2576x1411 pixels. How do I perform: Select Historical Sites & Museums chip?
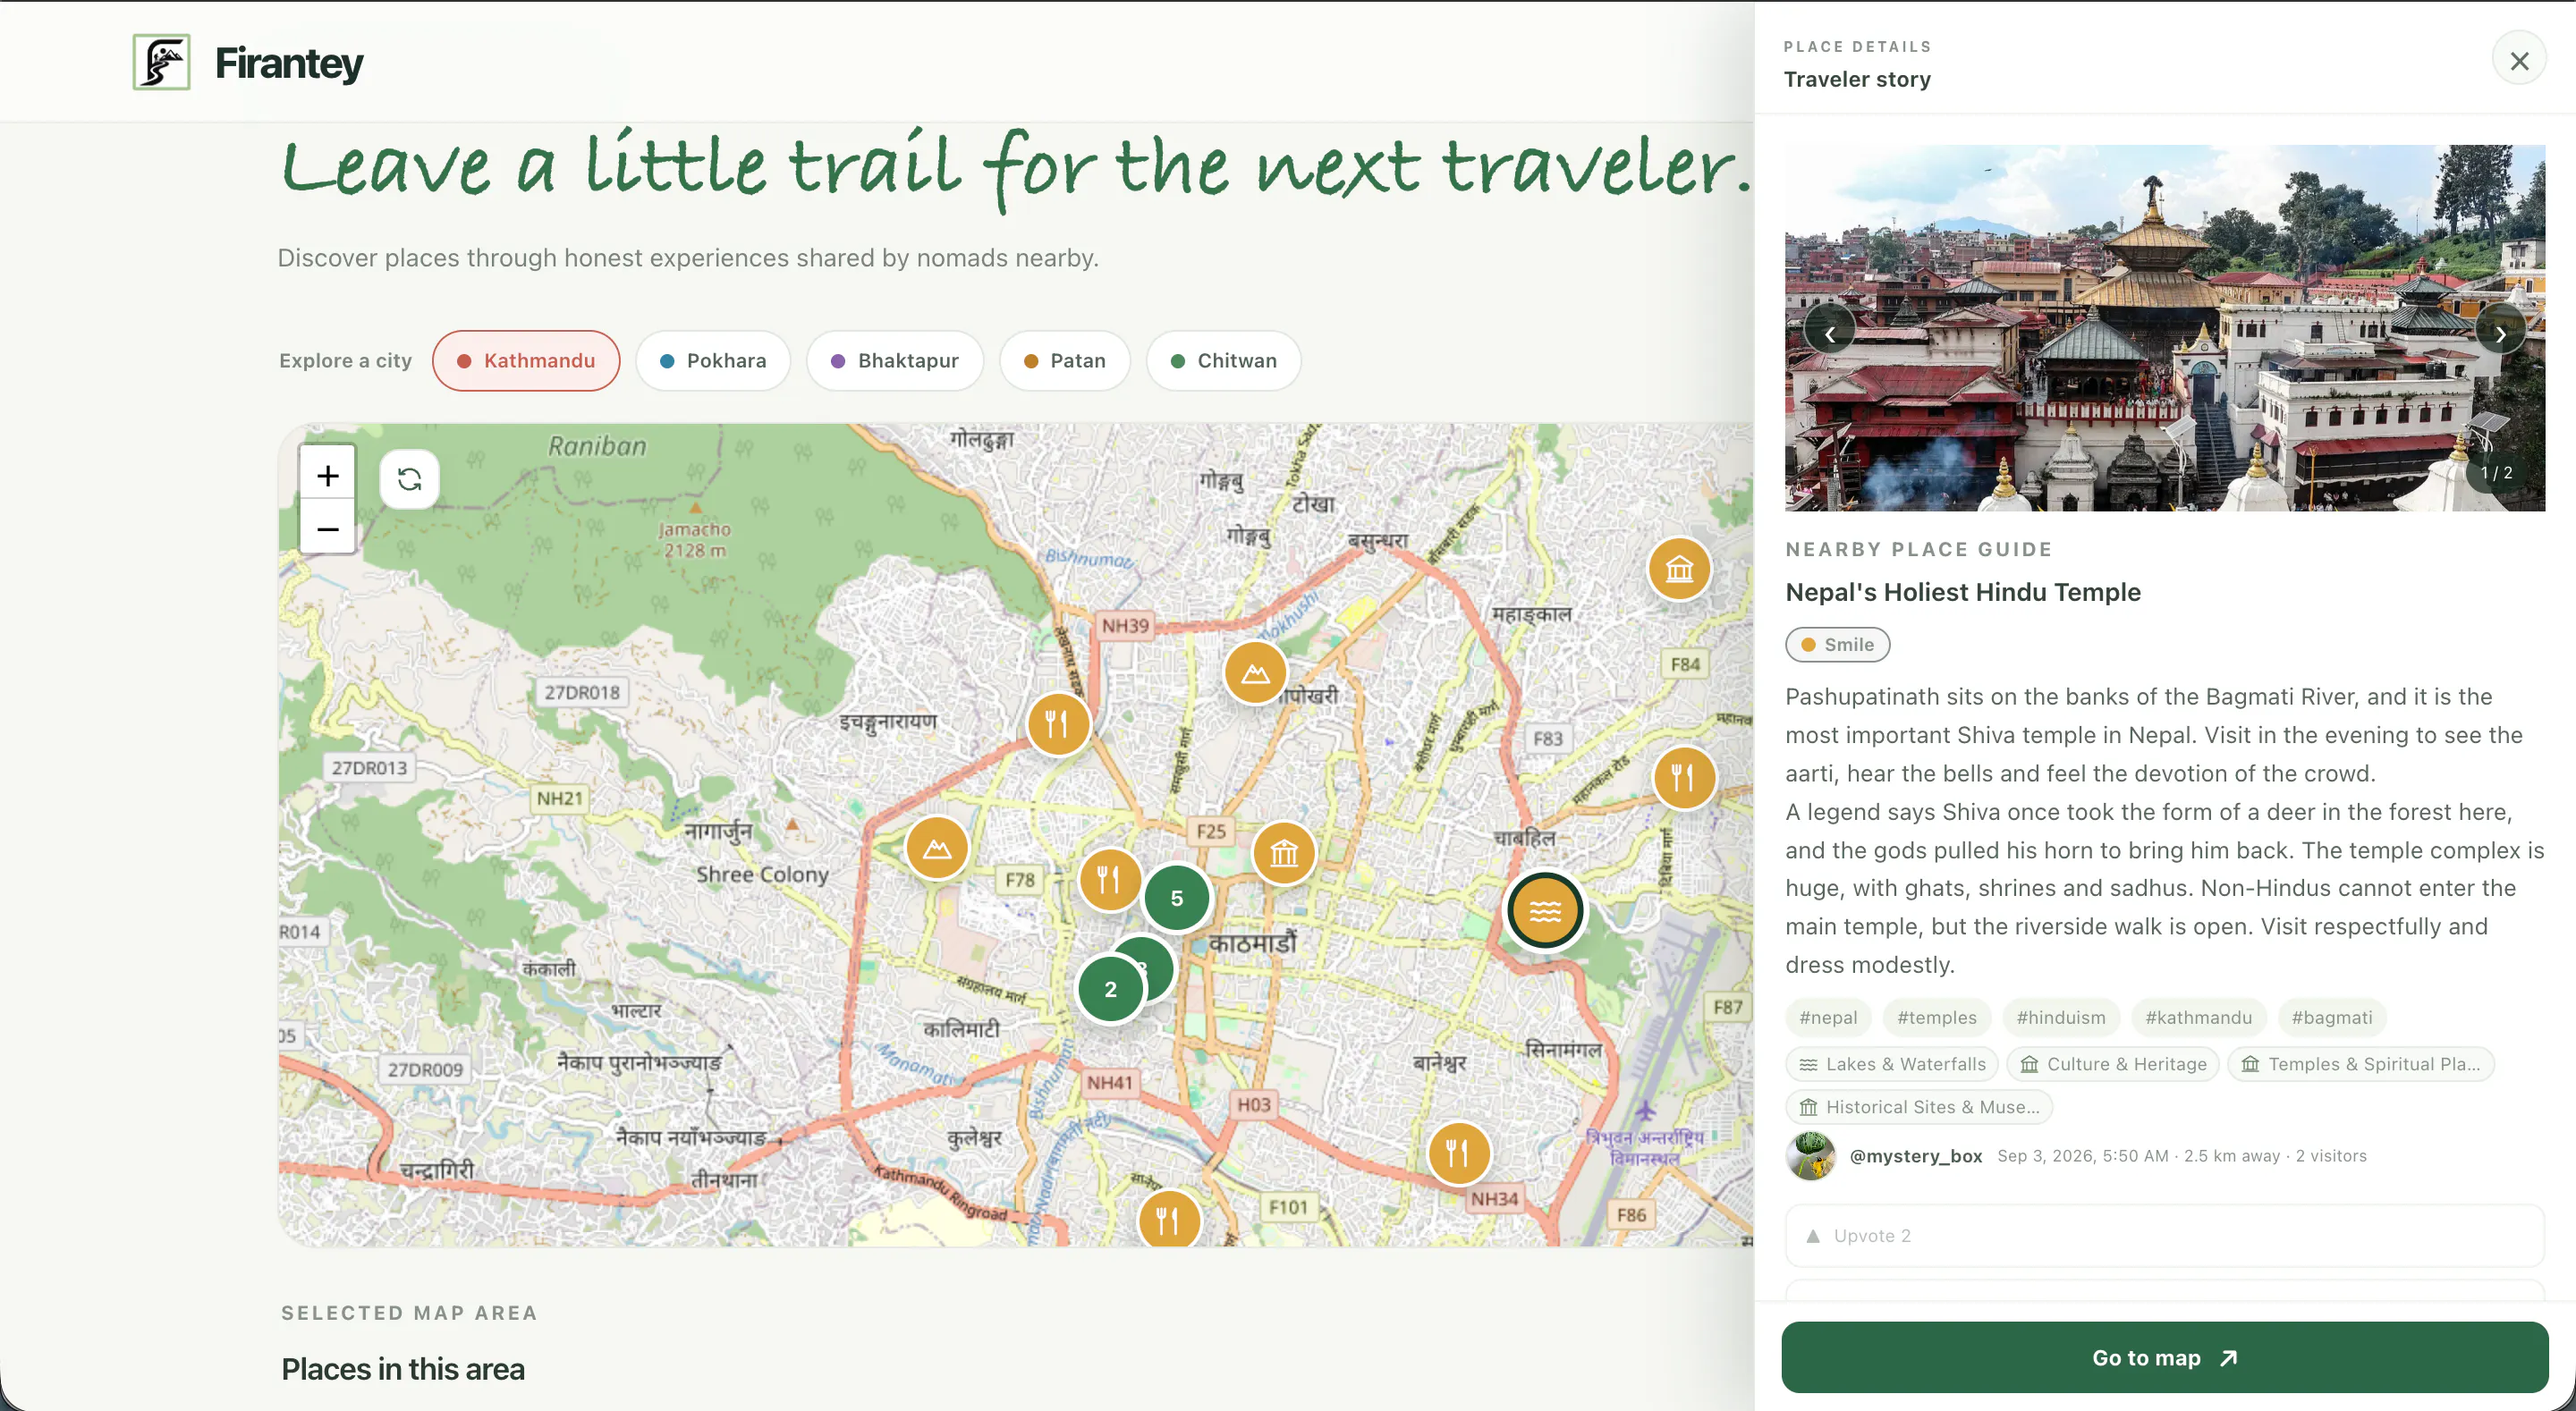tap(1919, 1107)
